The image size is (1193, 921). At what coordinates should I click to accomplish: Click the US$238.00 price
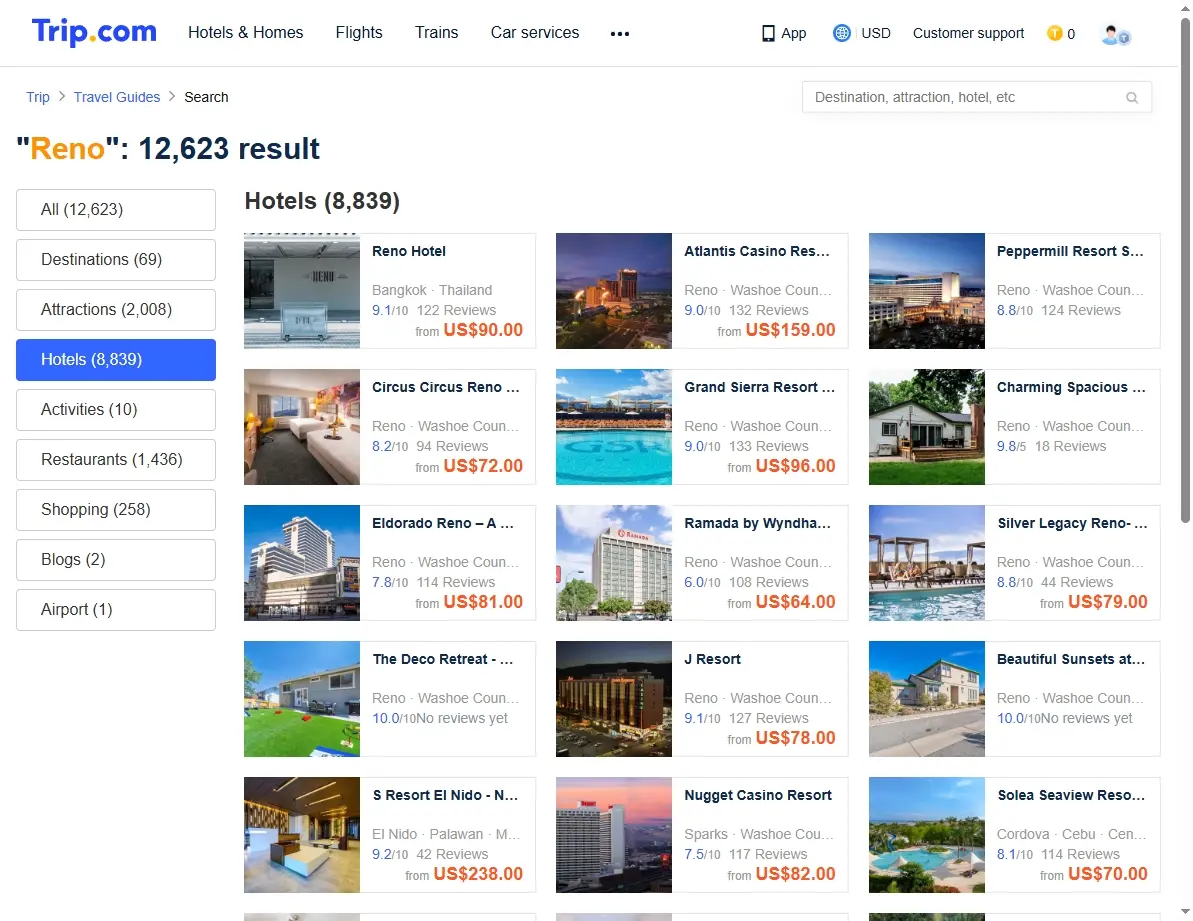478,875
